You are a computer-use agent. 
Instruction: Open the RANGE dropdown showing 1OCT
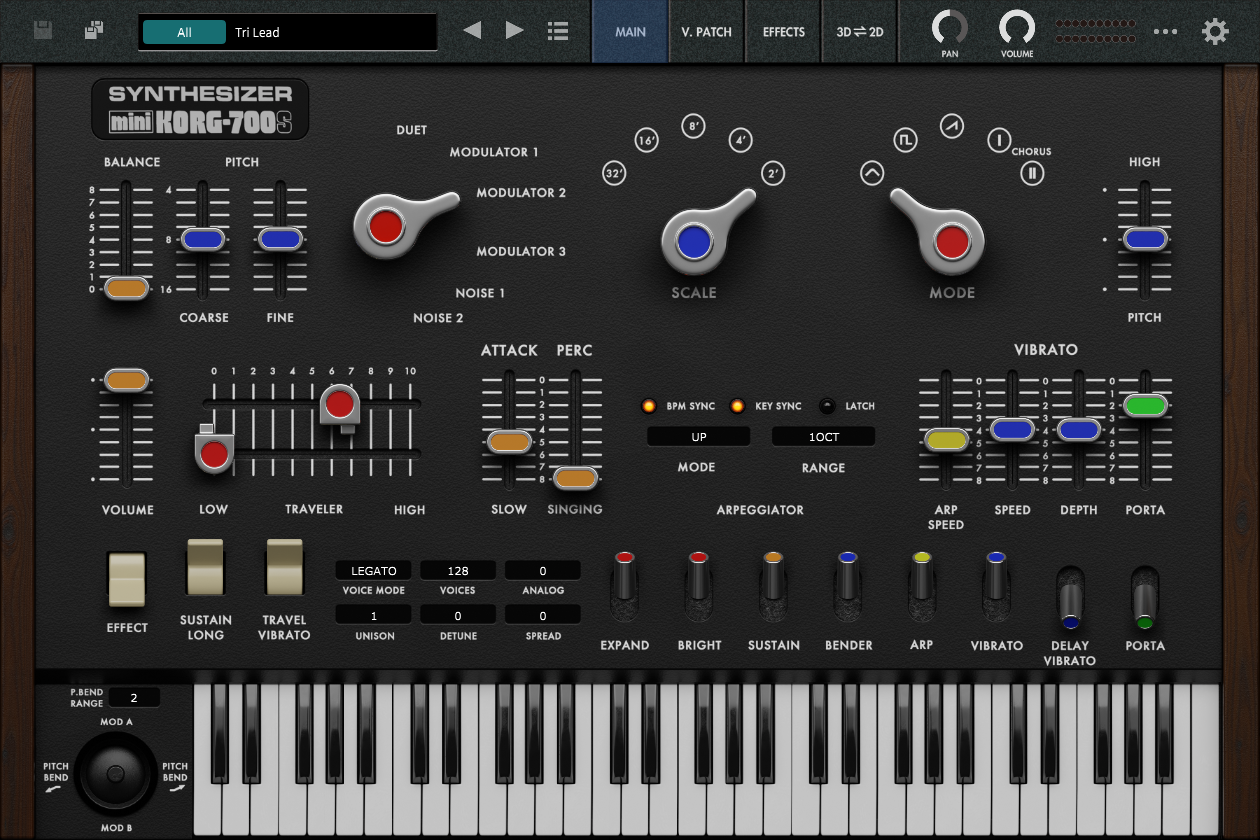pyautogui.click(x=822, y=436)
